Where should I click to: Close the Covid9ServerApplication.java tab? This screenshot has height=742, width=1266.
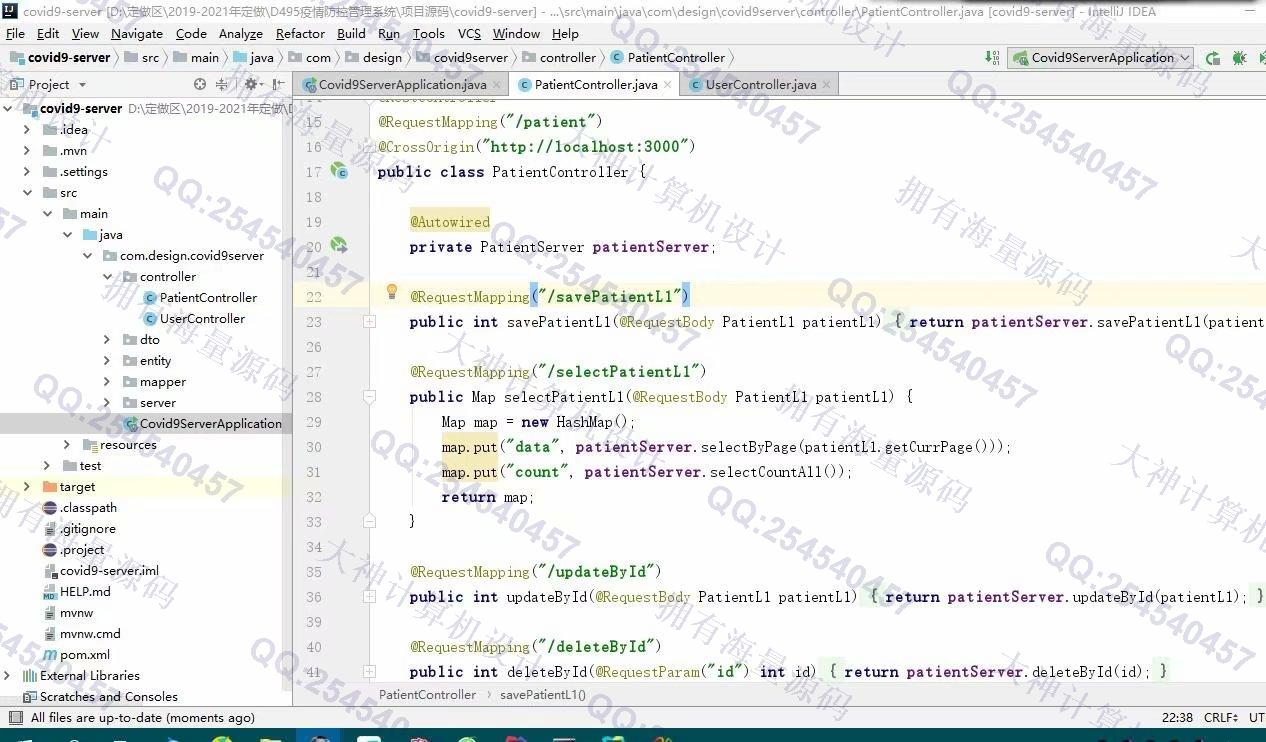click(x=498, y=85)
